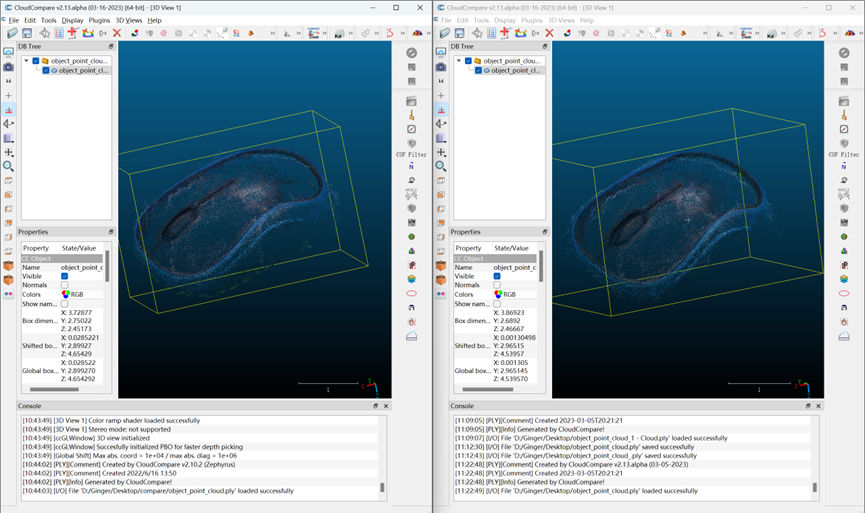Click the CSF Filter plugin icon in right window
Viewport: 865px width, 513px height.
pyautogui.click(x=844, y=144)
